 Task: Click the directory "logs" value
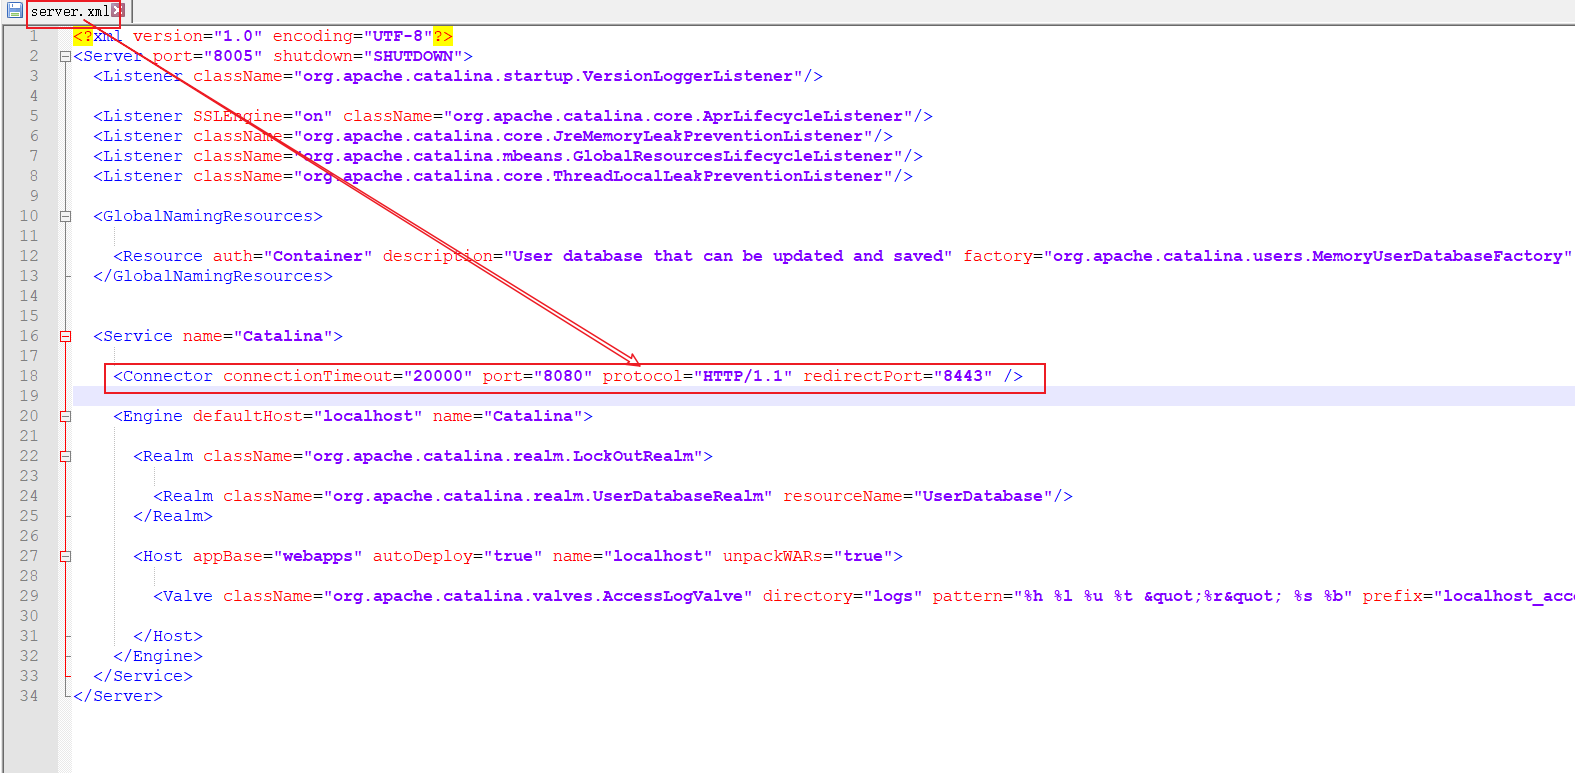pyautogui.click(x=893, y=596)
